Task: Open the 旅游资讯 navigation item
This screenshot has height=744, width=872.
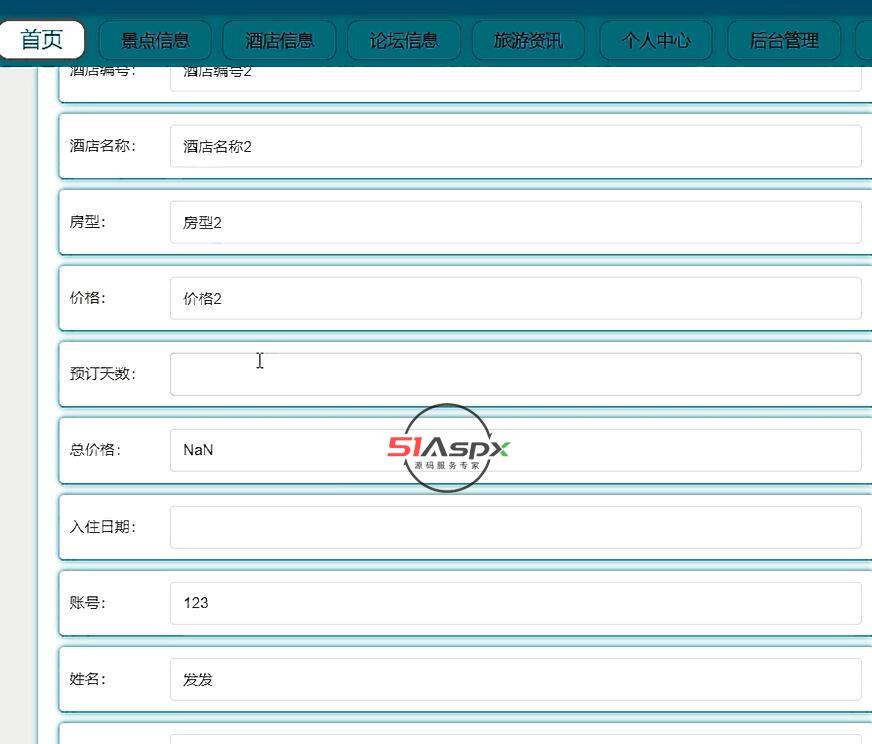Action: [x=528, y=40]
